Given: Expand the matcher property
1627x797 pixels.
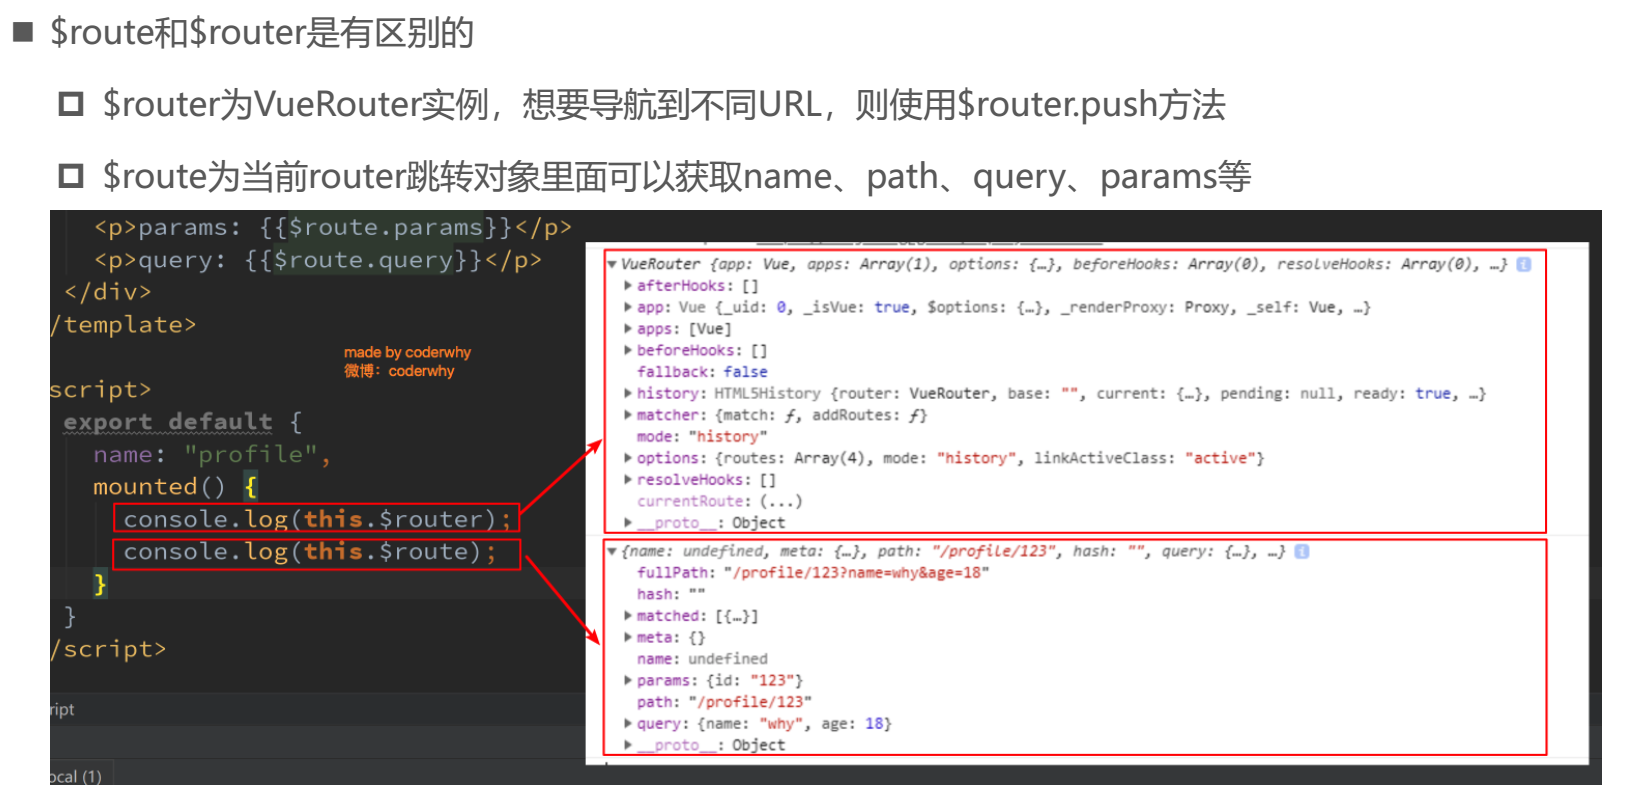Looking at the screenshot, I should (x=628, y=415).
